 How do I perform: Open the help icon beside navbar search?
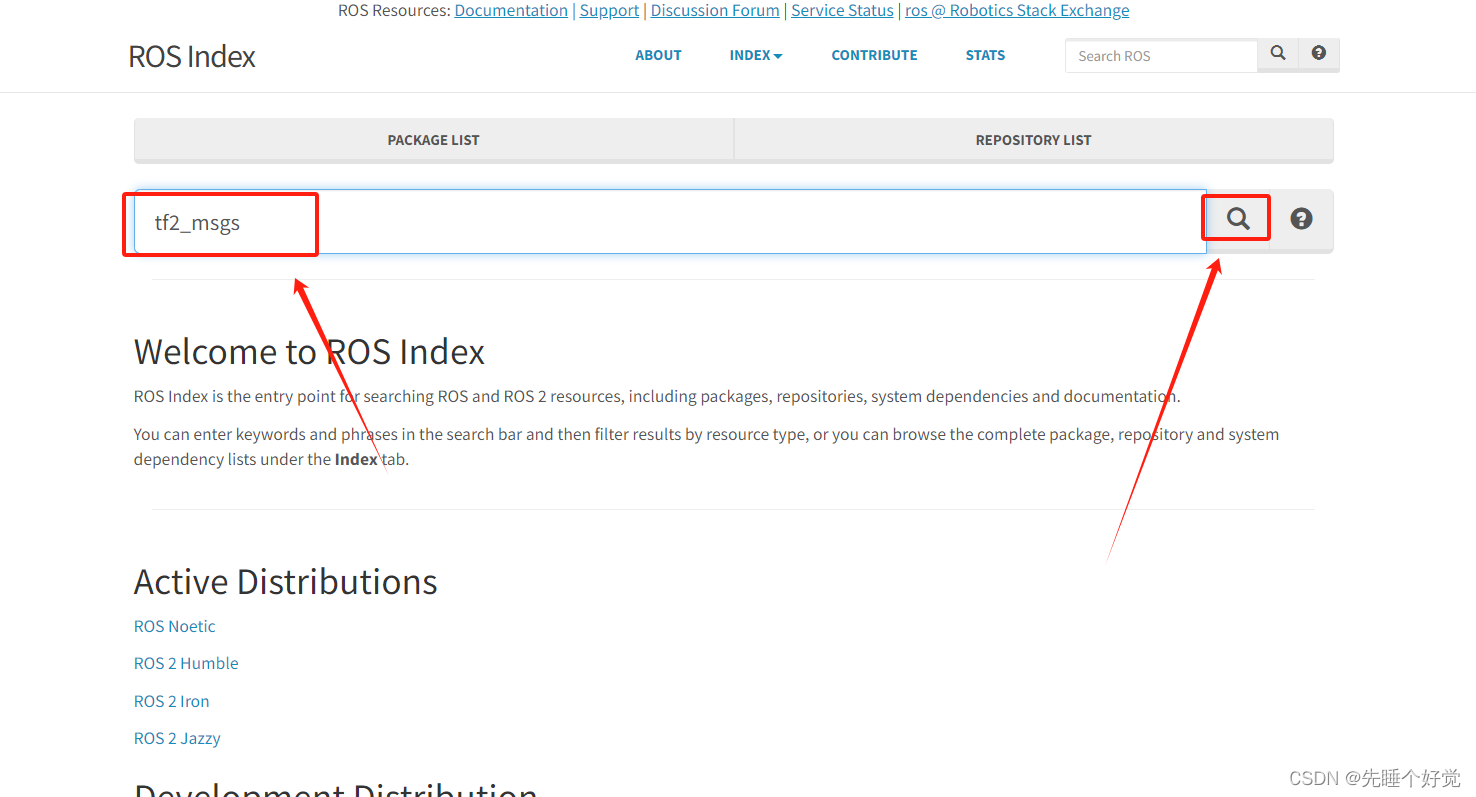click(1319, 54)
